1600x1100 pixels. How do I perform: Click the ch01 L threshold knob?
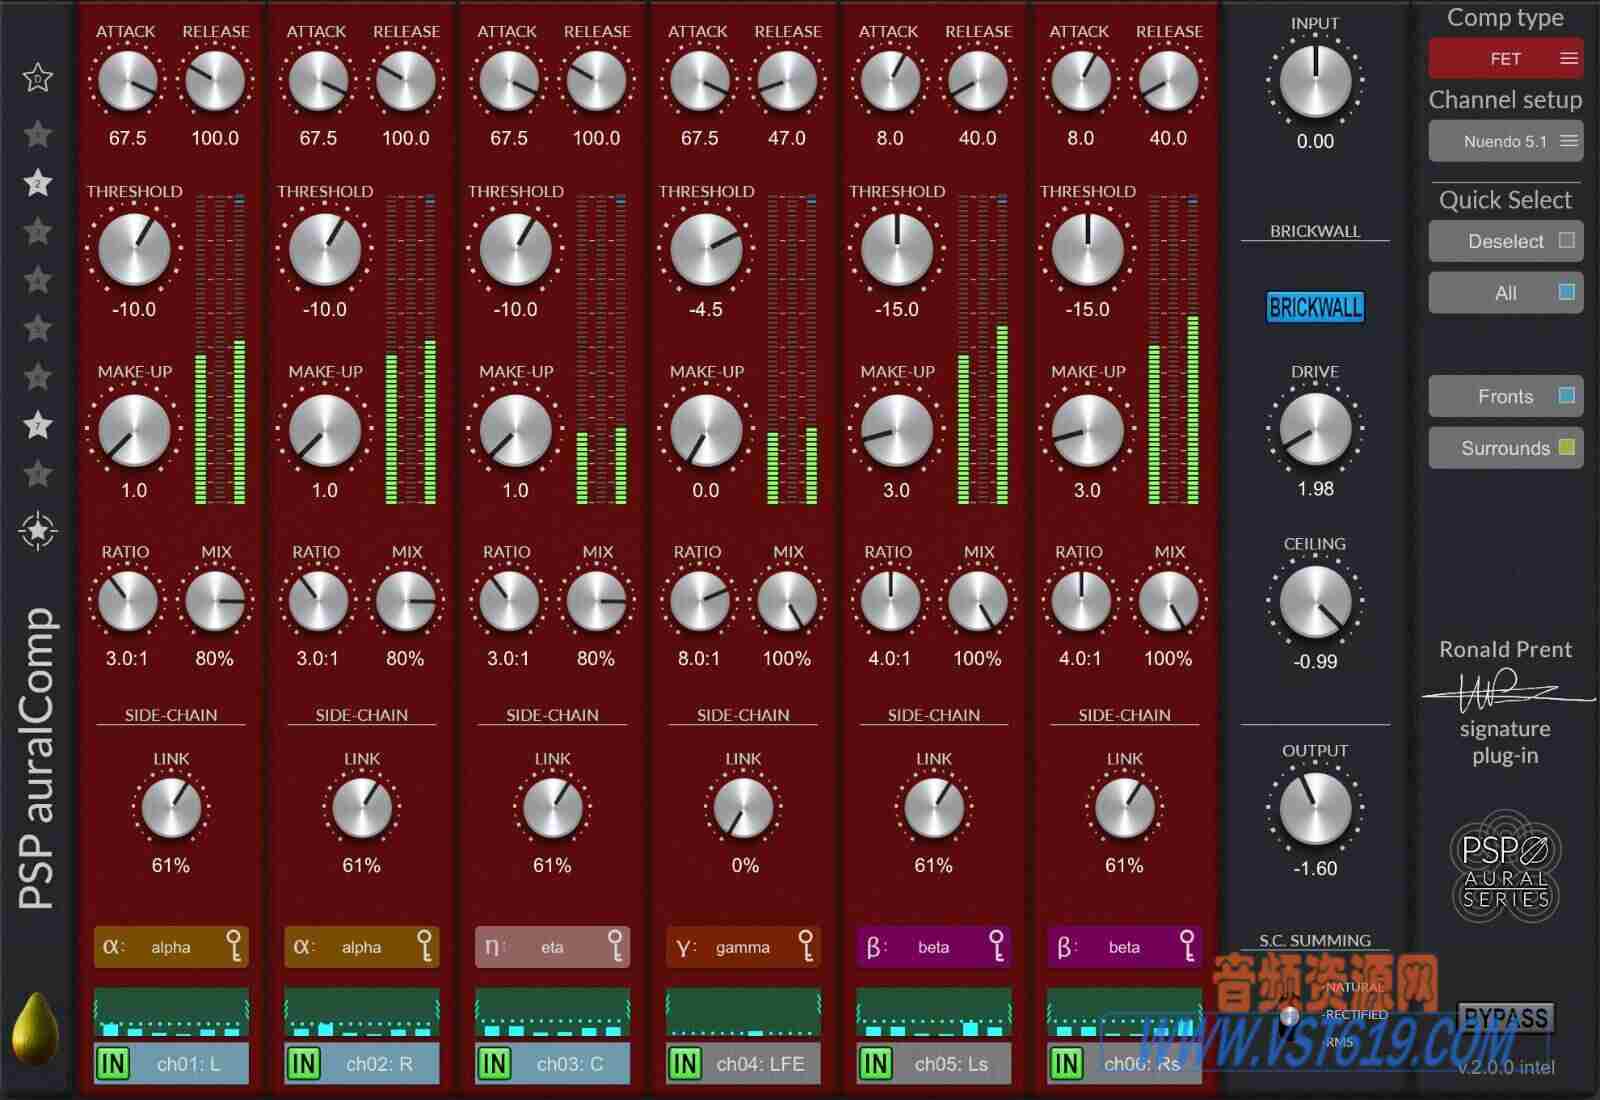(x=134, y=249)
